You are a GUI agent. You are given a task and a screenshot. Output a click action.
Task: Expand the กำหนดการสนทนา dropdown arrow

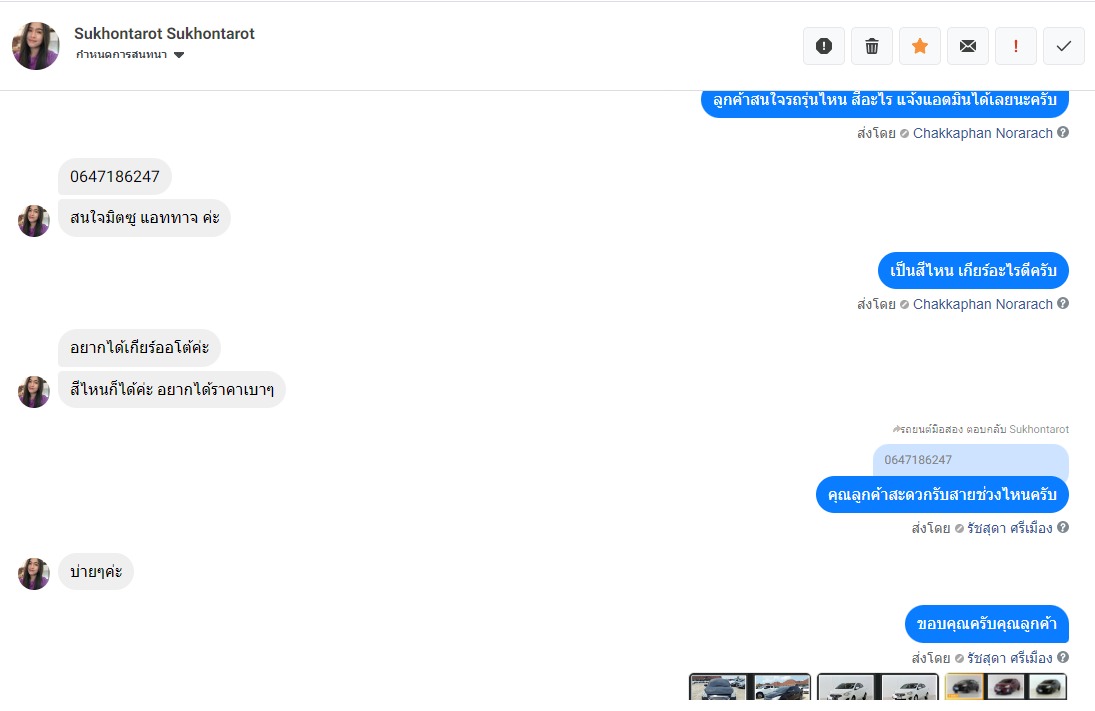[179, 55]
